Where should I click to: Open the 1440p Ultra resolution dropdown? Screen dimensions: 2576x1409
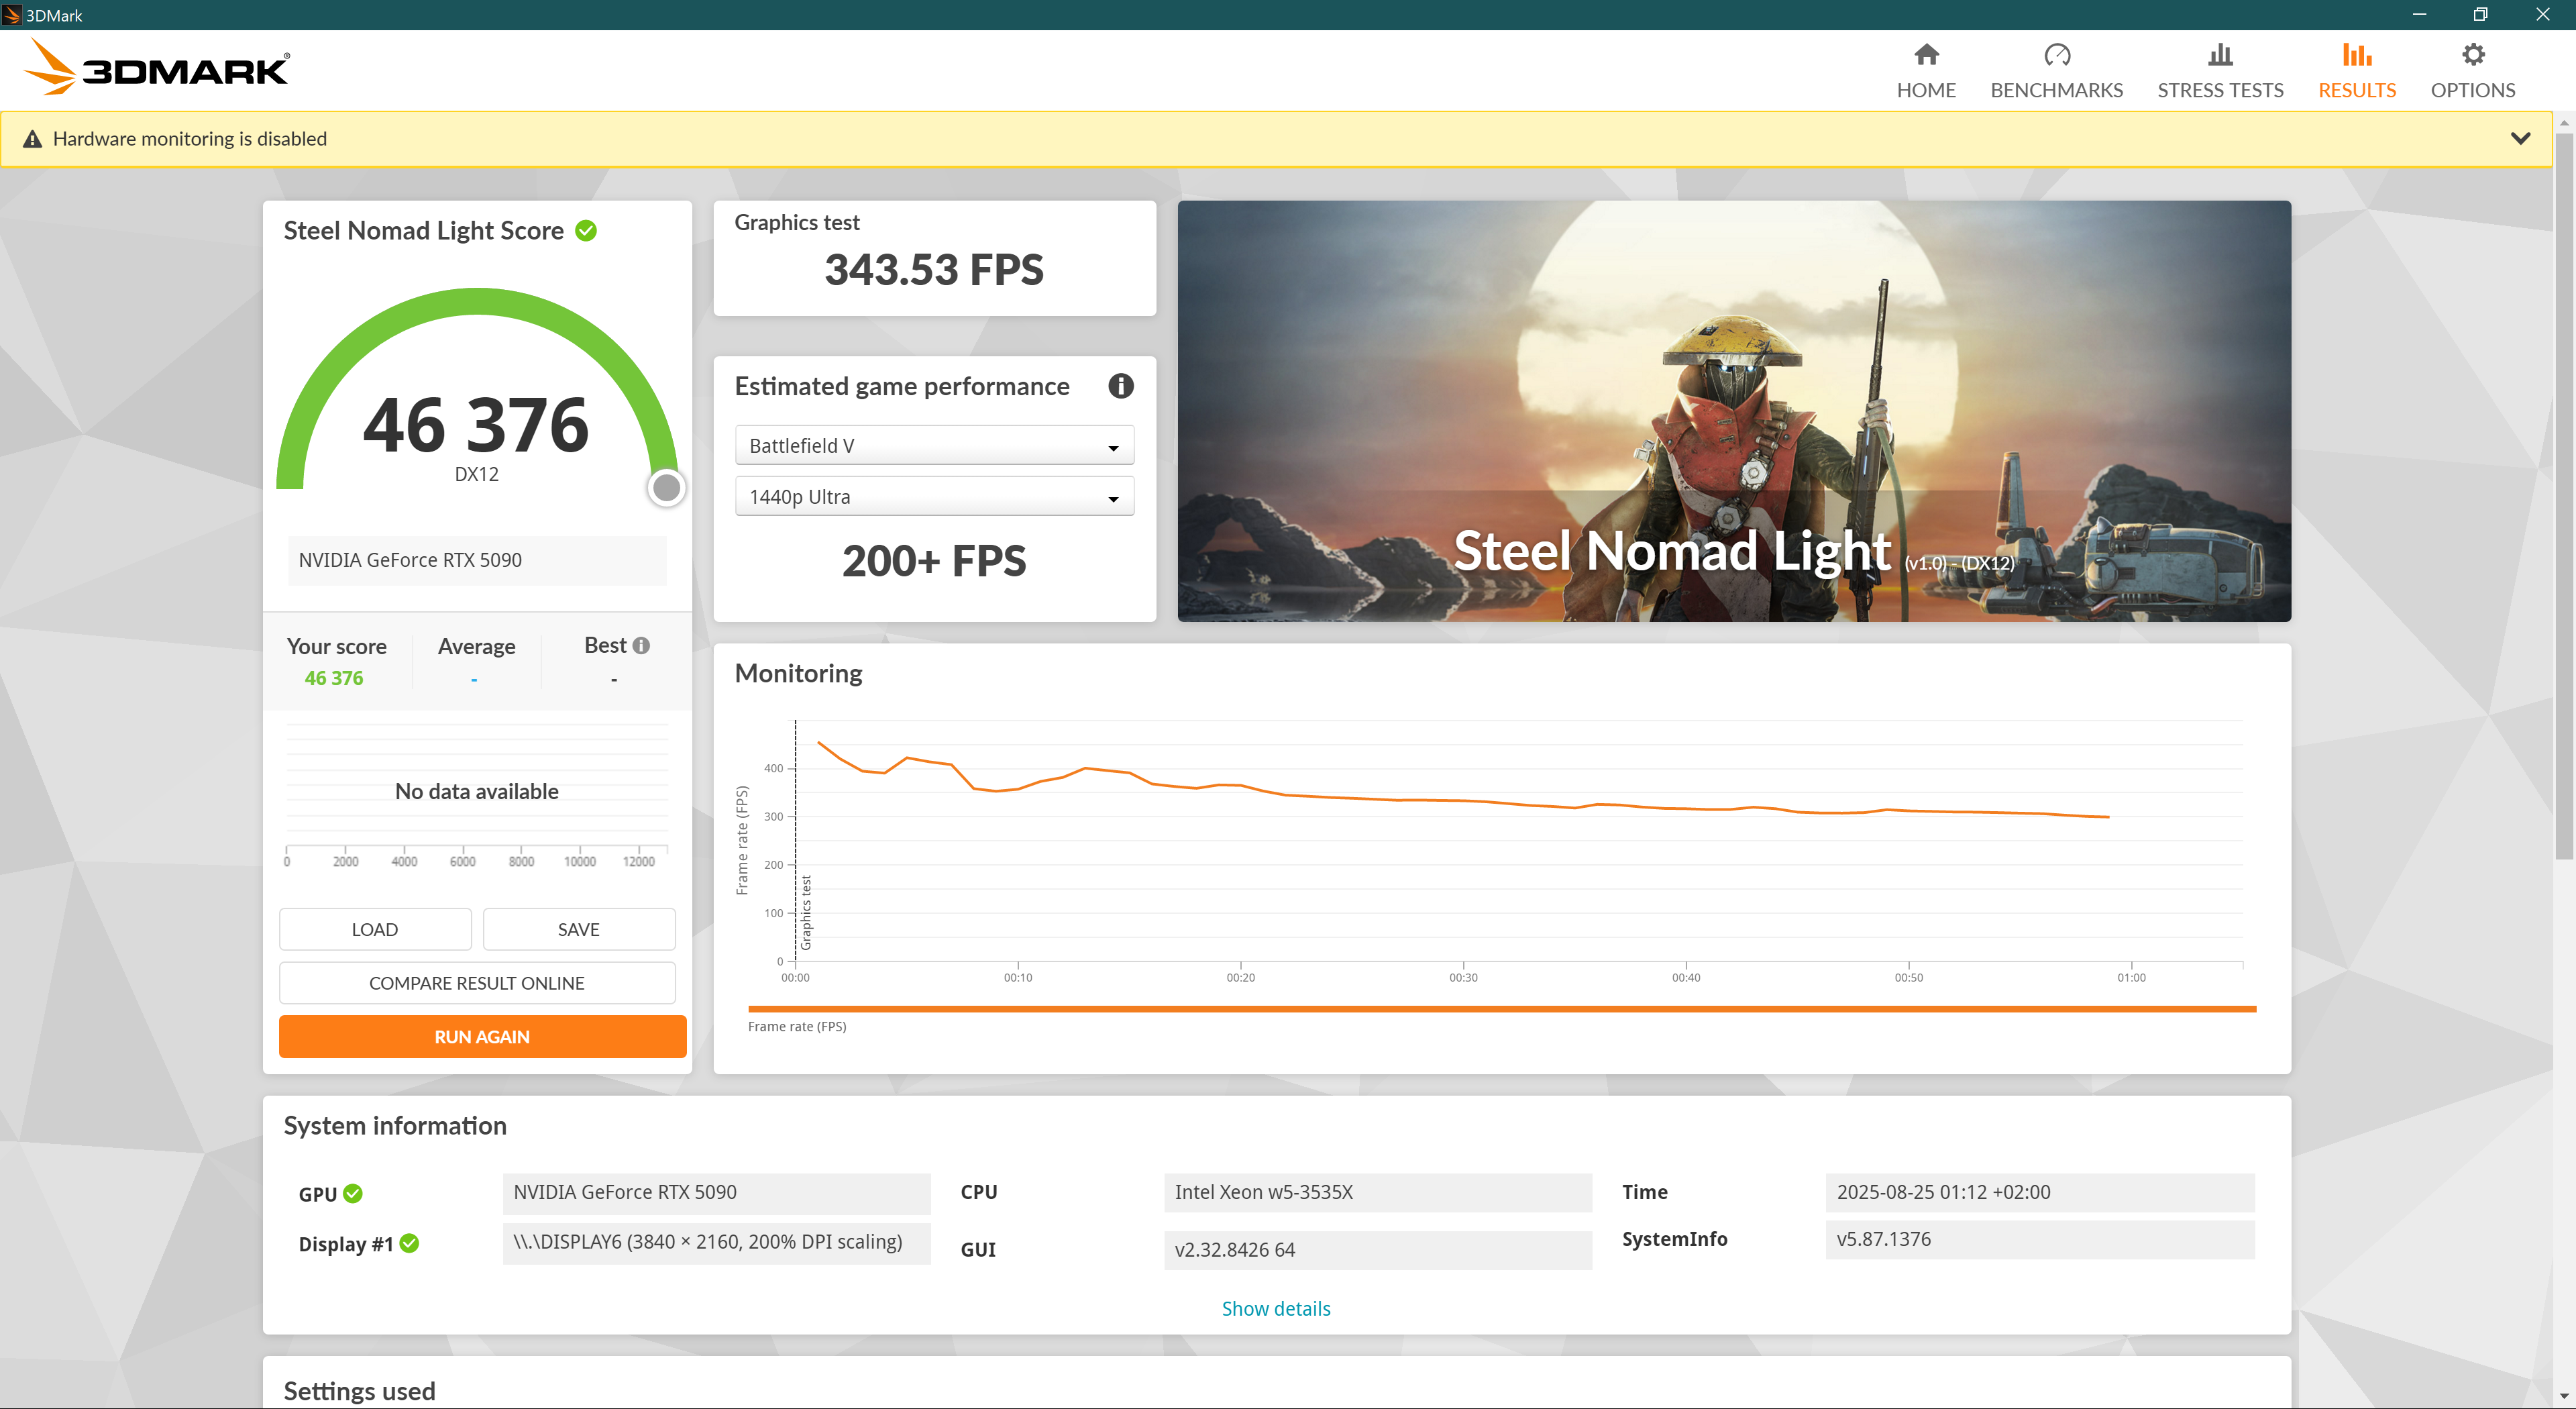coord(934,497)
